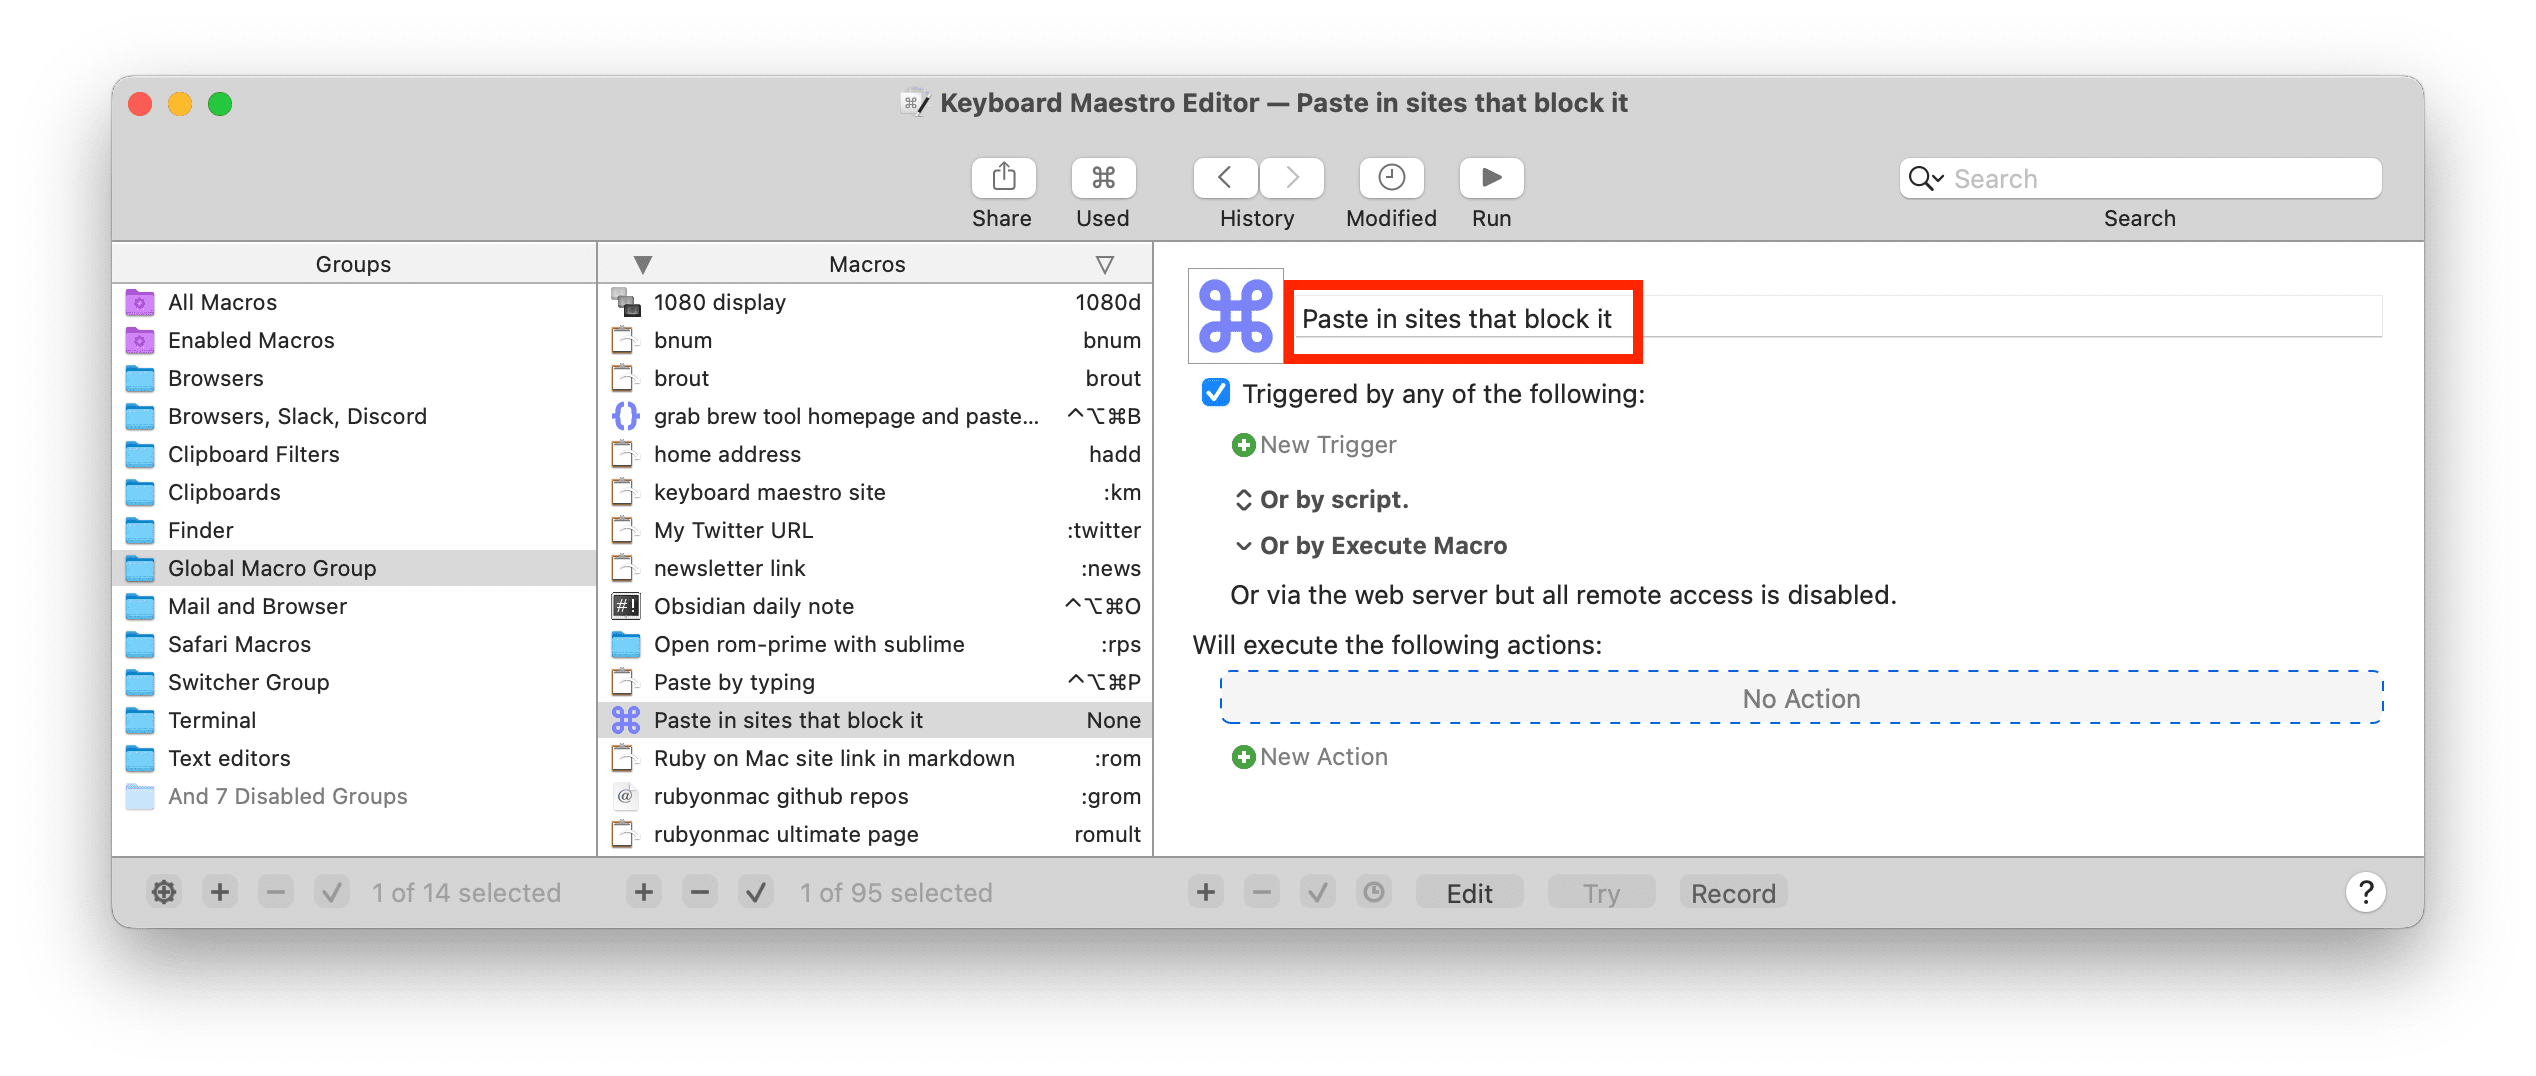This screenshot has width=2536, height=1076.
Task: Sort macros using the left filled triangle
Action: click(643, 265)
